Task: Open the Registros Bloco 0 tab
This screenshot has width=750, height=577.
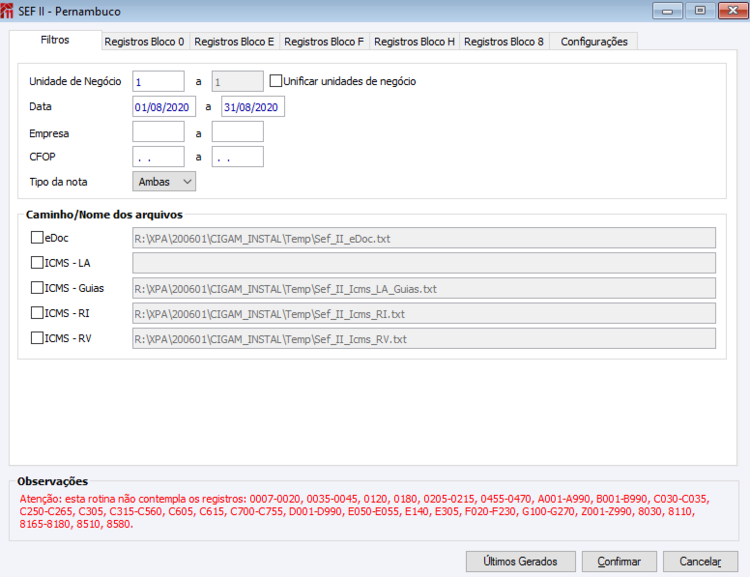Action: [144, 42]
